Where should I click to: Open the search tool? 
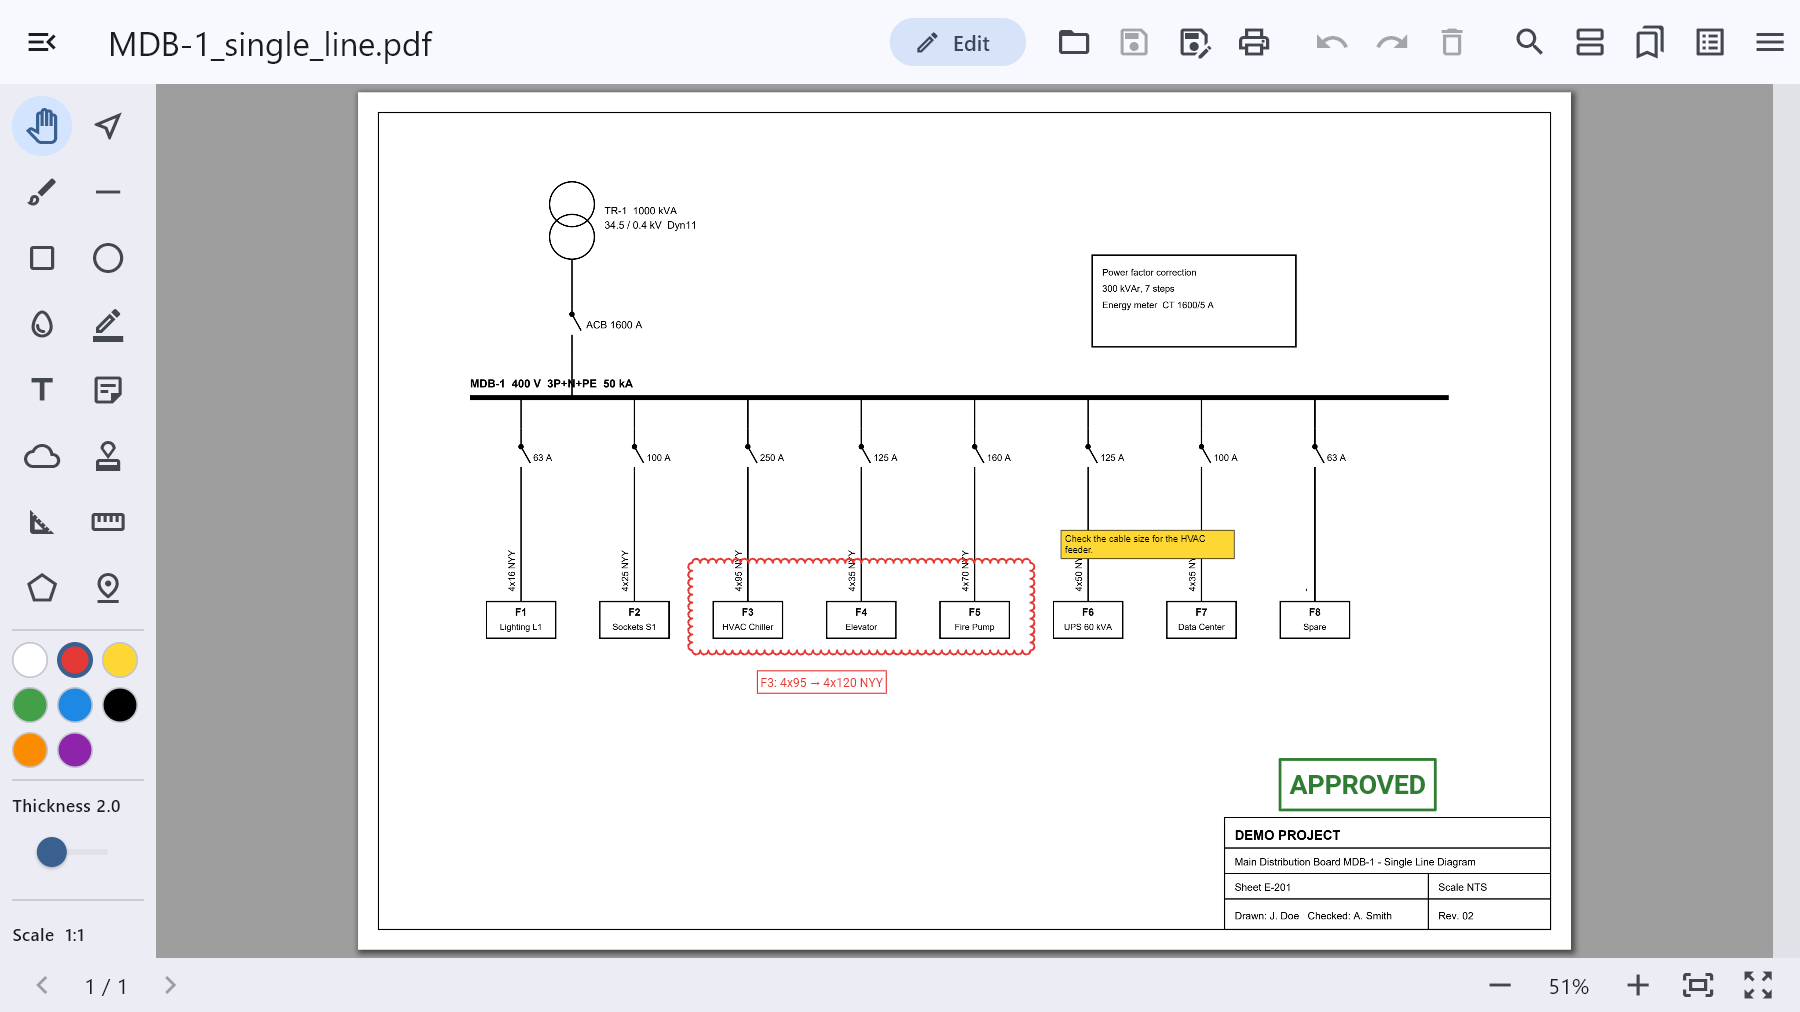[x=1529, y=42]
